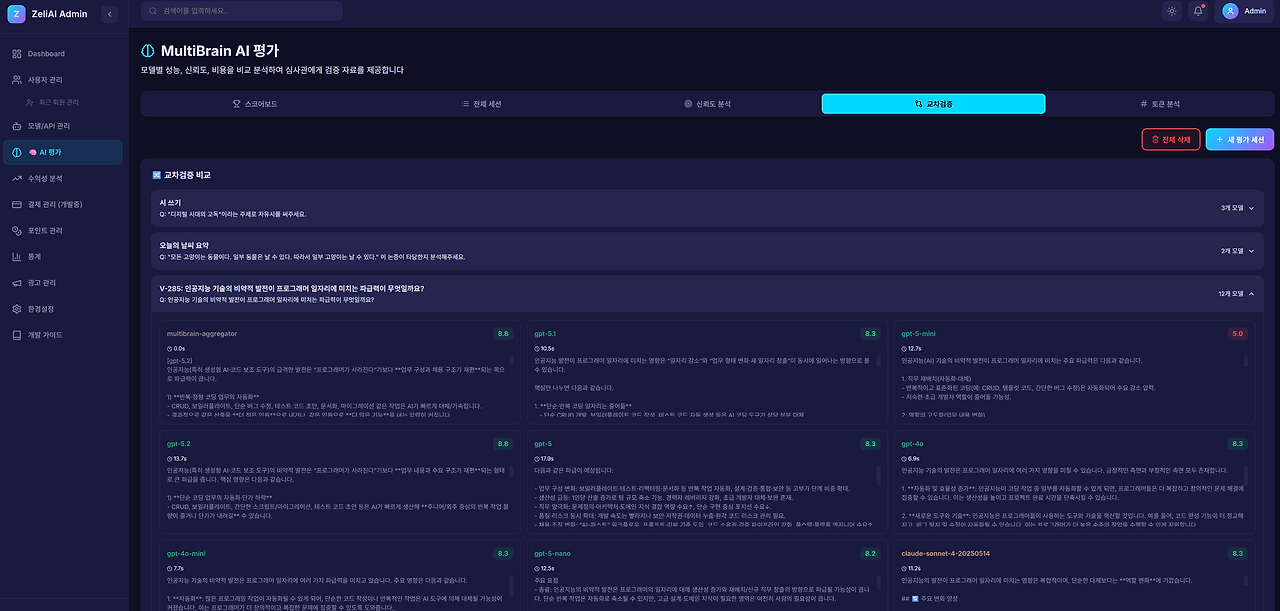
Task: Collapse the sidebar with the chevron button
Action: [x=109, y=14]
